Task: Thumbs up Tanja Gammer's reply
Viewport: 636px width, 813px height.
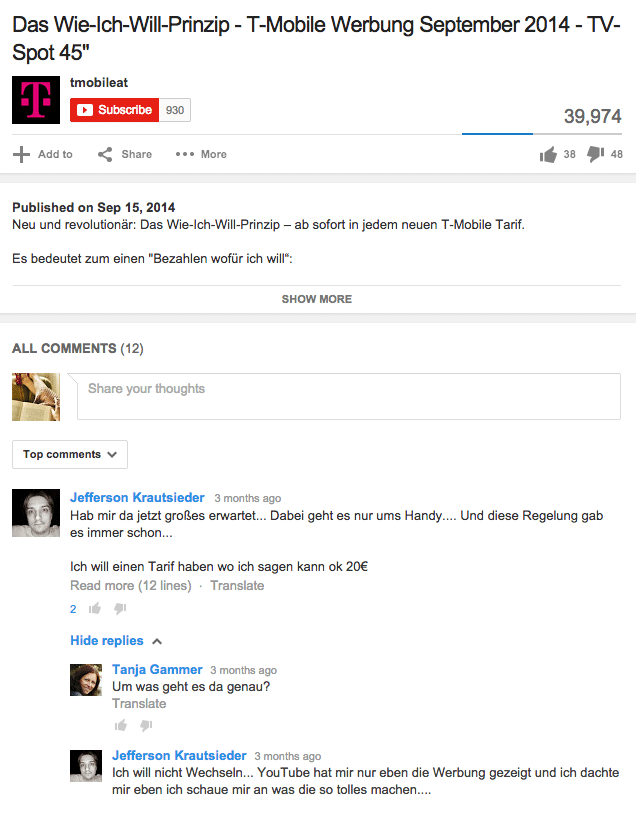Action: (121, 725)
